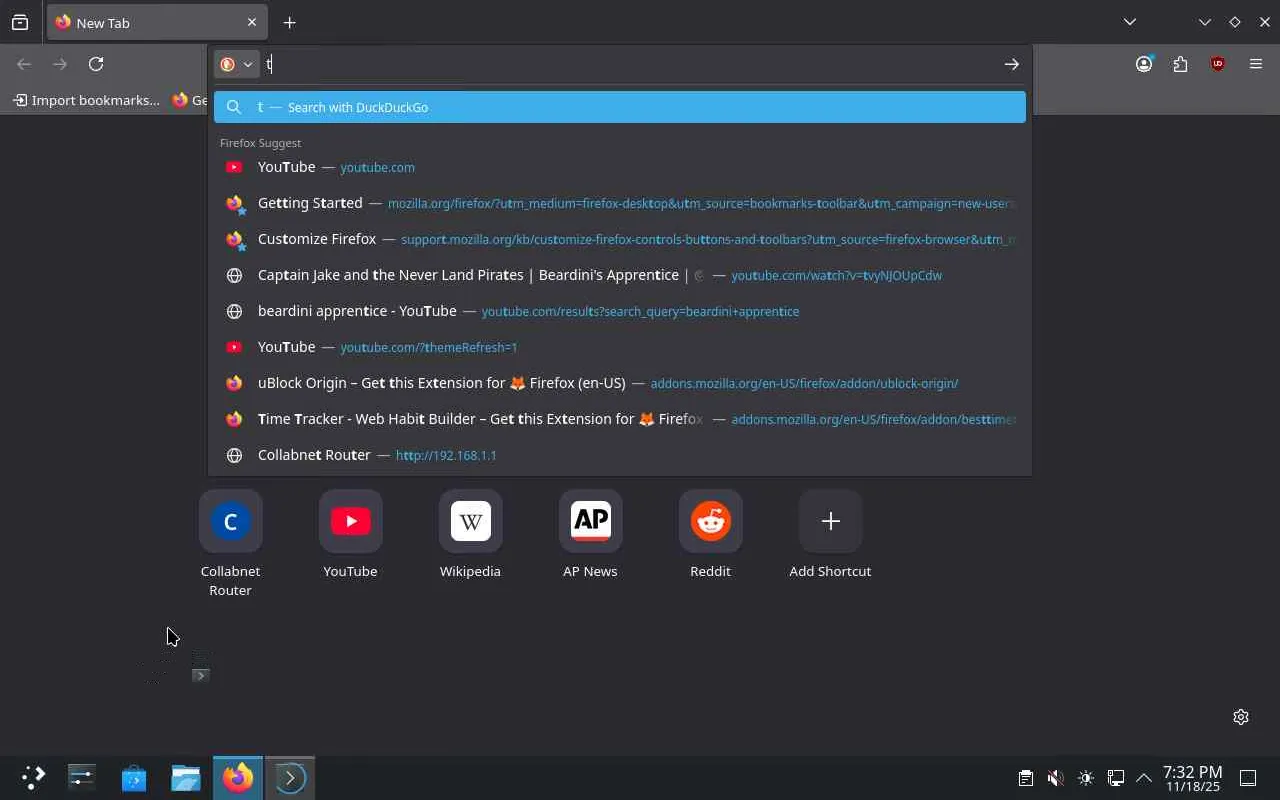
Task: Select the uBlock Origin extension suggestion
Action: click(x=620, y=383)
